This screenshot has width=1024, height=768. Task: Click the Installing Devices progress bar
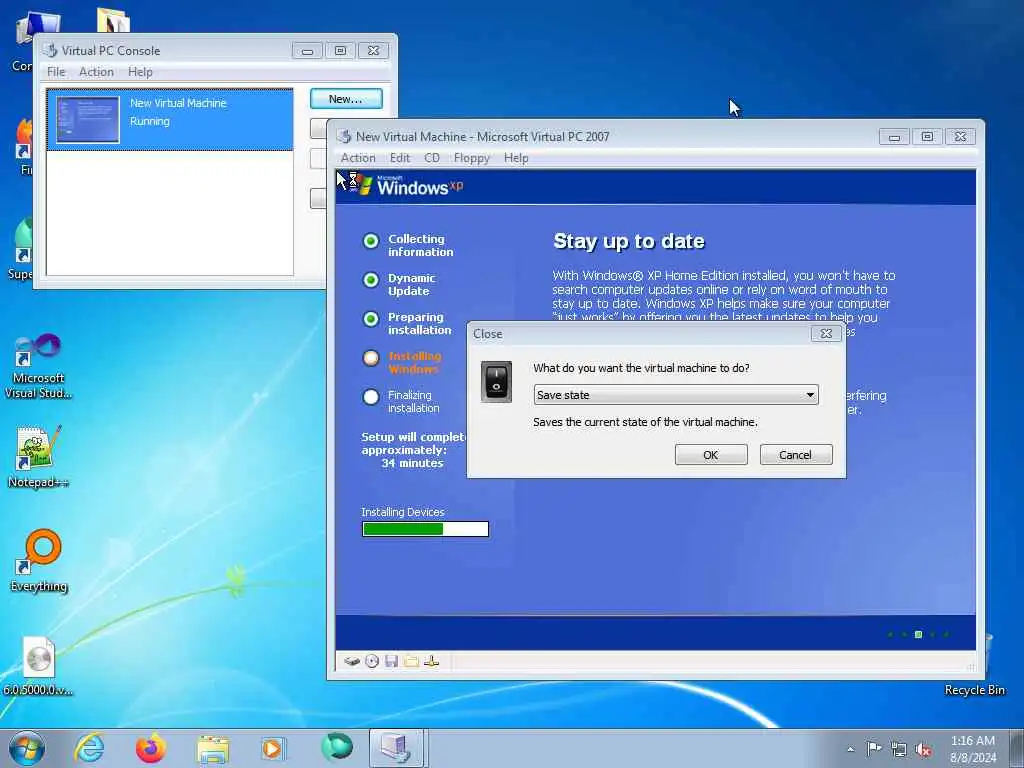point(425,529)
